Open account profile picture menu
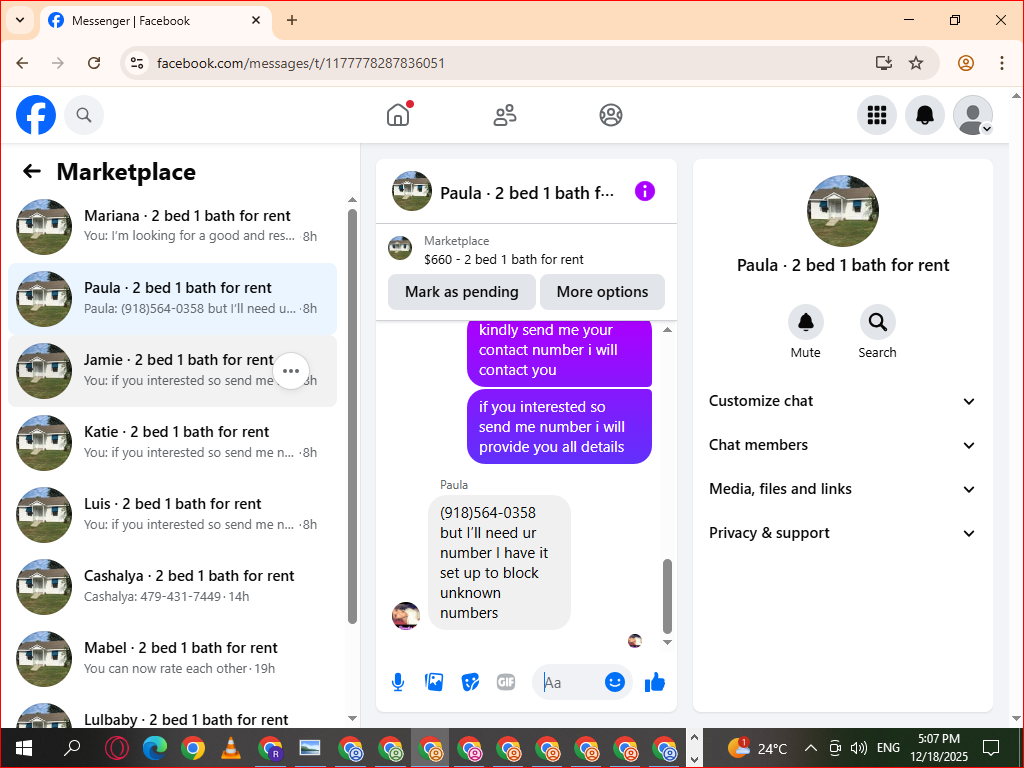 972,115
